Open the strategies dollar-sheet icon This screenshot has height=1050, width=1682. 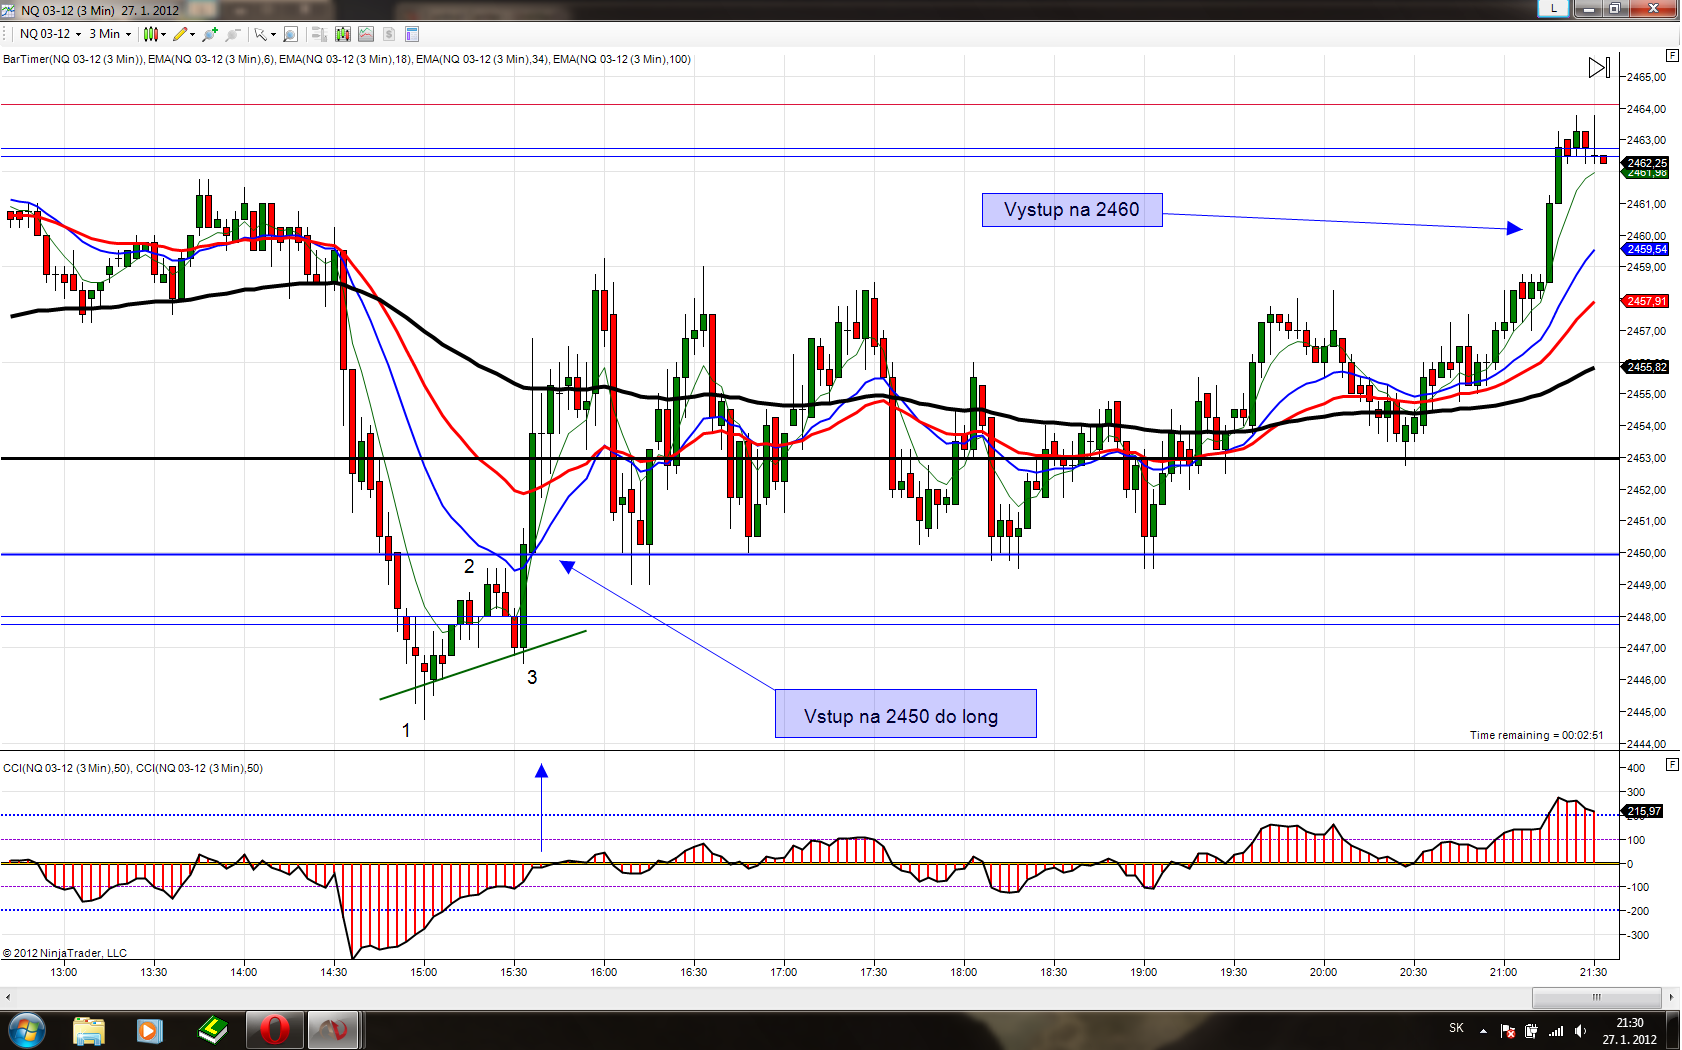pos(389,34)
